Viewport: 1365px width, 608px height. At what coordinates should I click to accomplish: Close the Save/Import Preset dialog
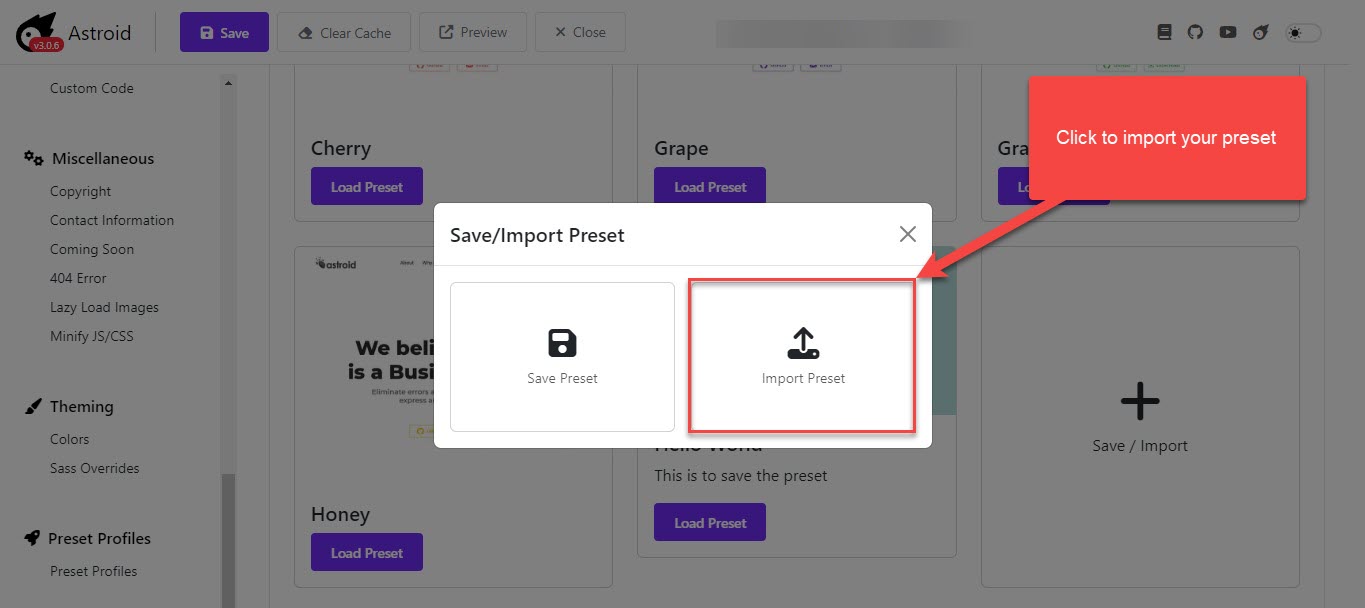(907, 234)
